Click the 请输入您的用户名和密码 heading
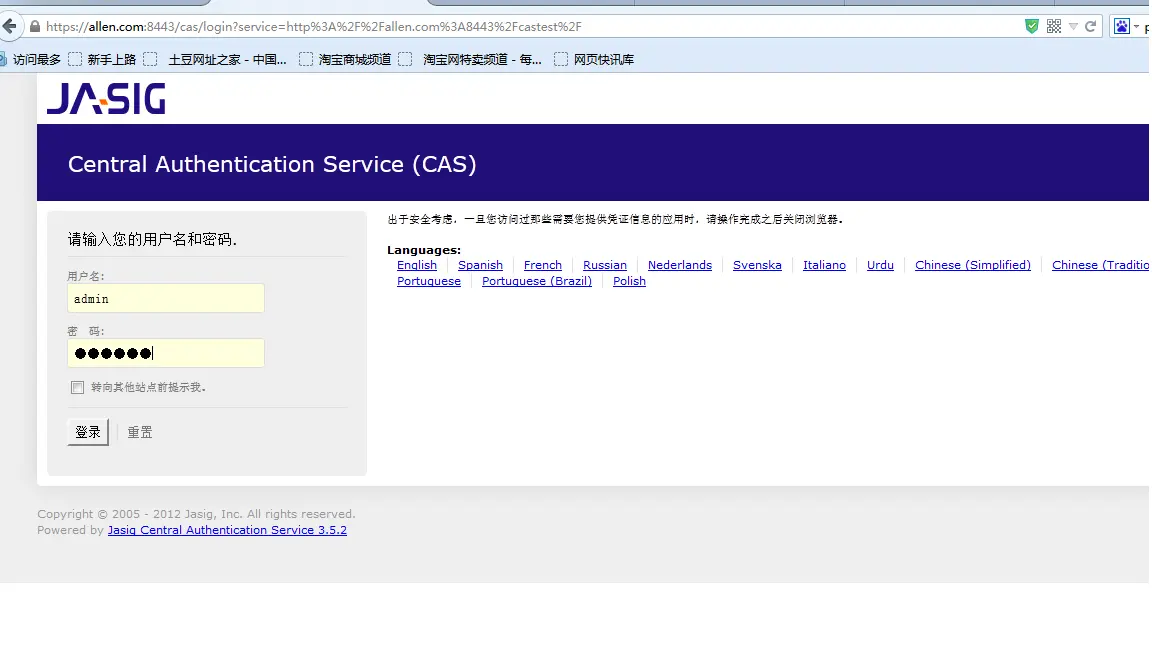The image size is (1152, 648). tap(152, 239)
